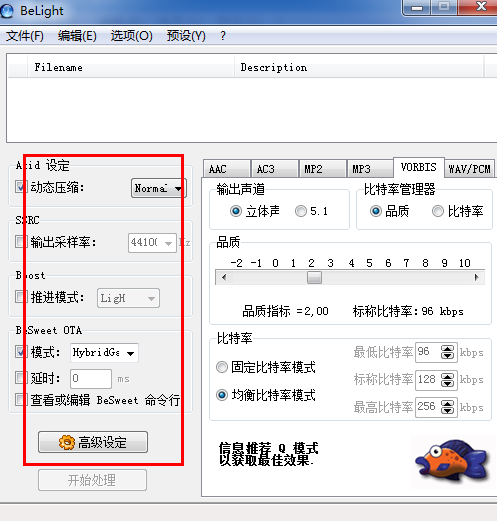The height and width of the screenshot is (521, 497).
Task: Check 查看或编辑 BeSweet 命令行
Action: point(21,400)
